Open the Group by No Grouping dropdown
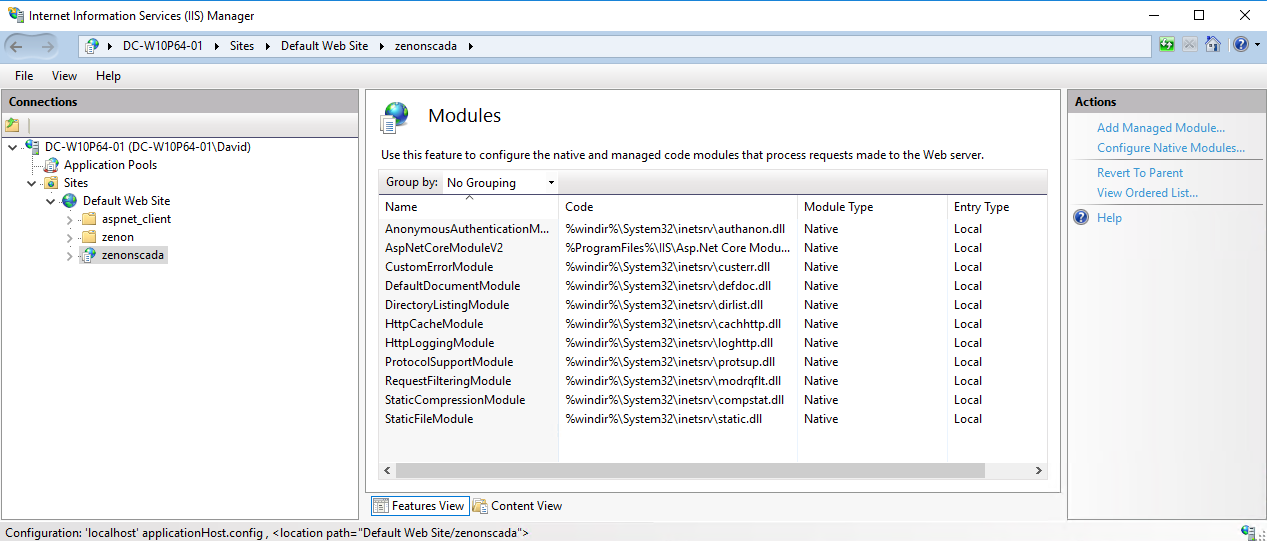Image resolution: width=1267 pixels, height=541 pixels. click(500, 183)
